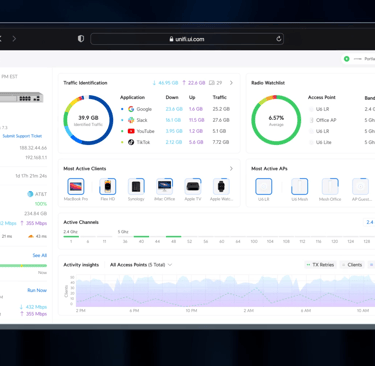Select the Flex HD client icon
The width and height of the screenshot is (375, 366).
(x=108, y=187)
